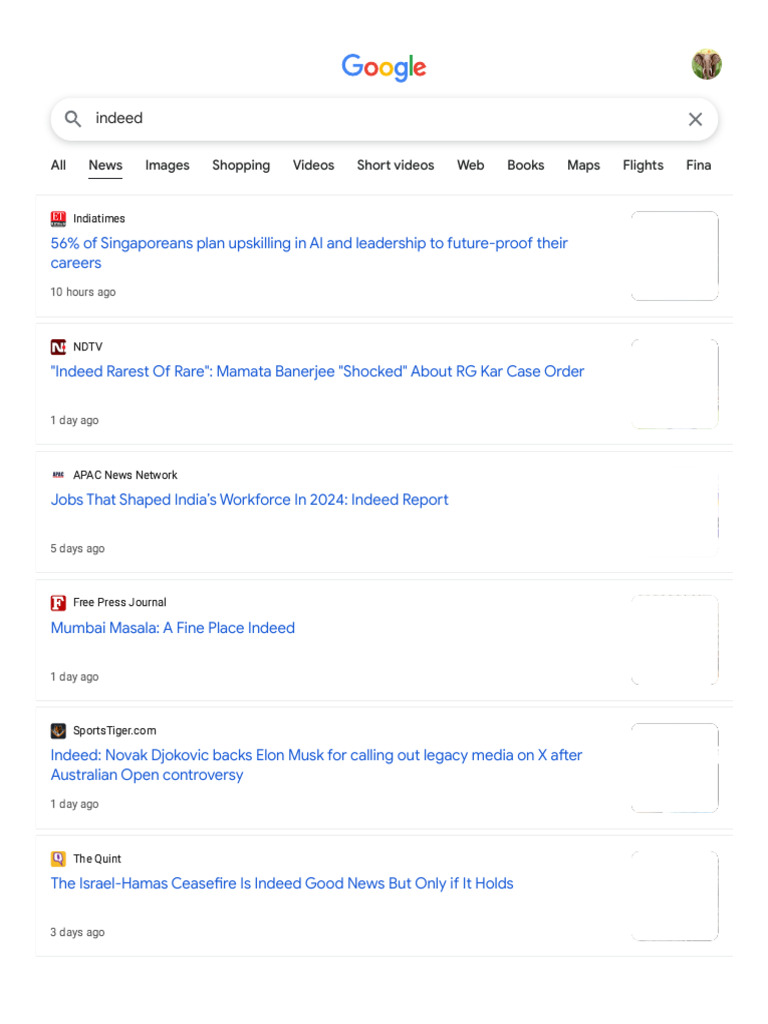Switch to the Videos tab

click(x=313, y=165)
